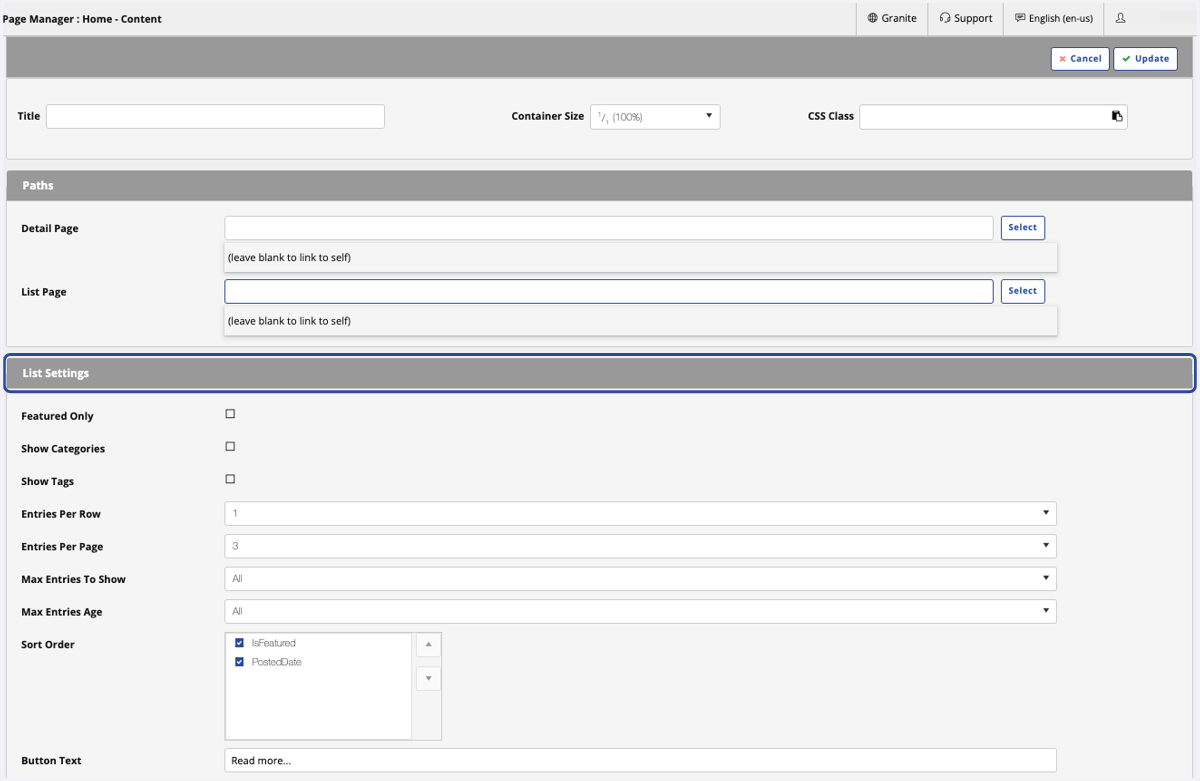Open the Container Size dropdown
Image resolution: width=1200 pixels, height=781 pixels.
pos(655,116)
